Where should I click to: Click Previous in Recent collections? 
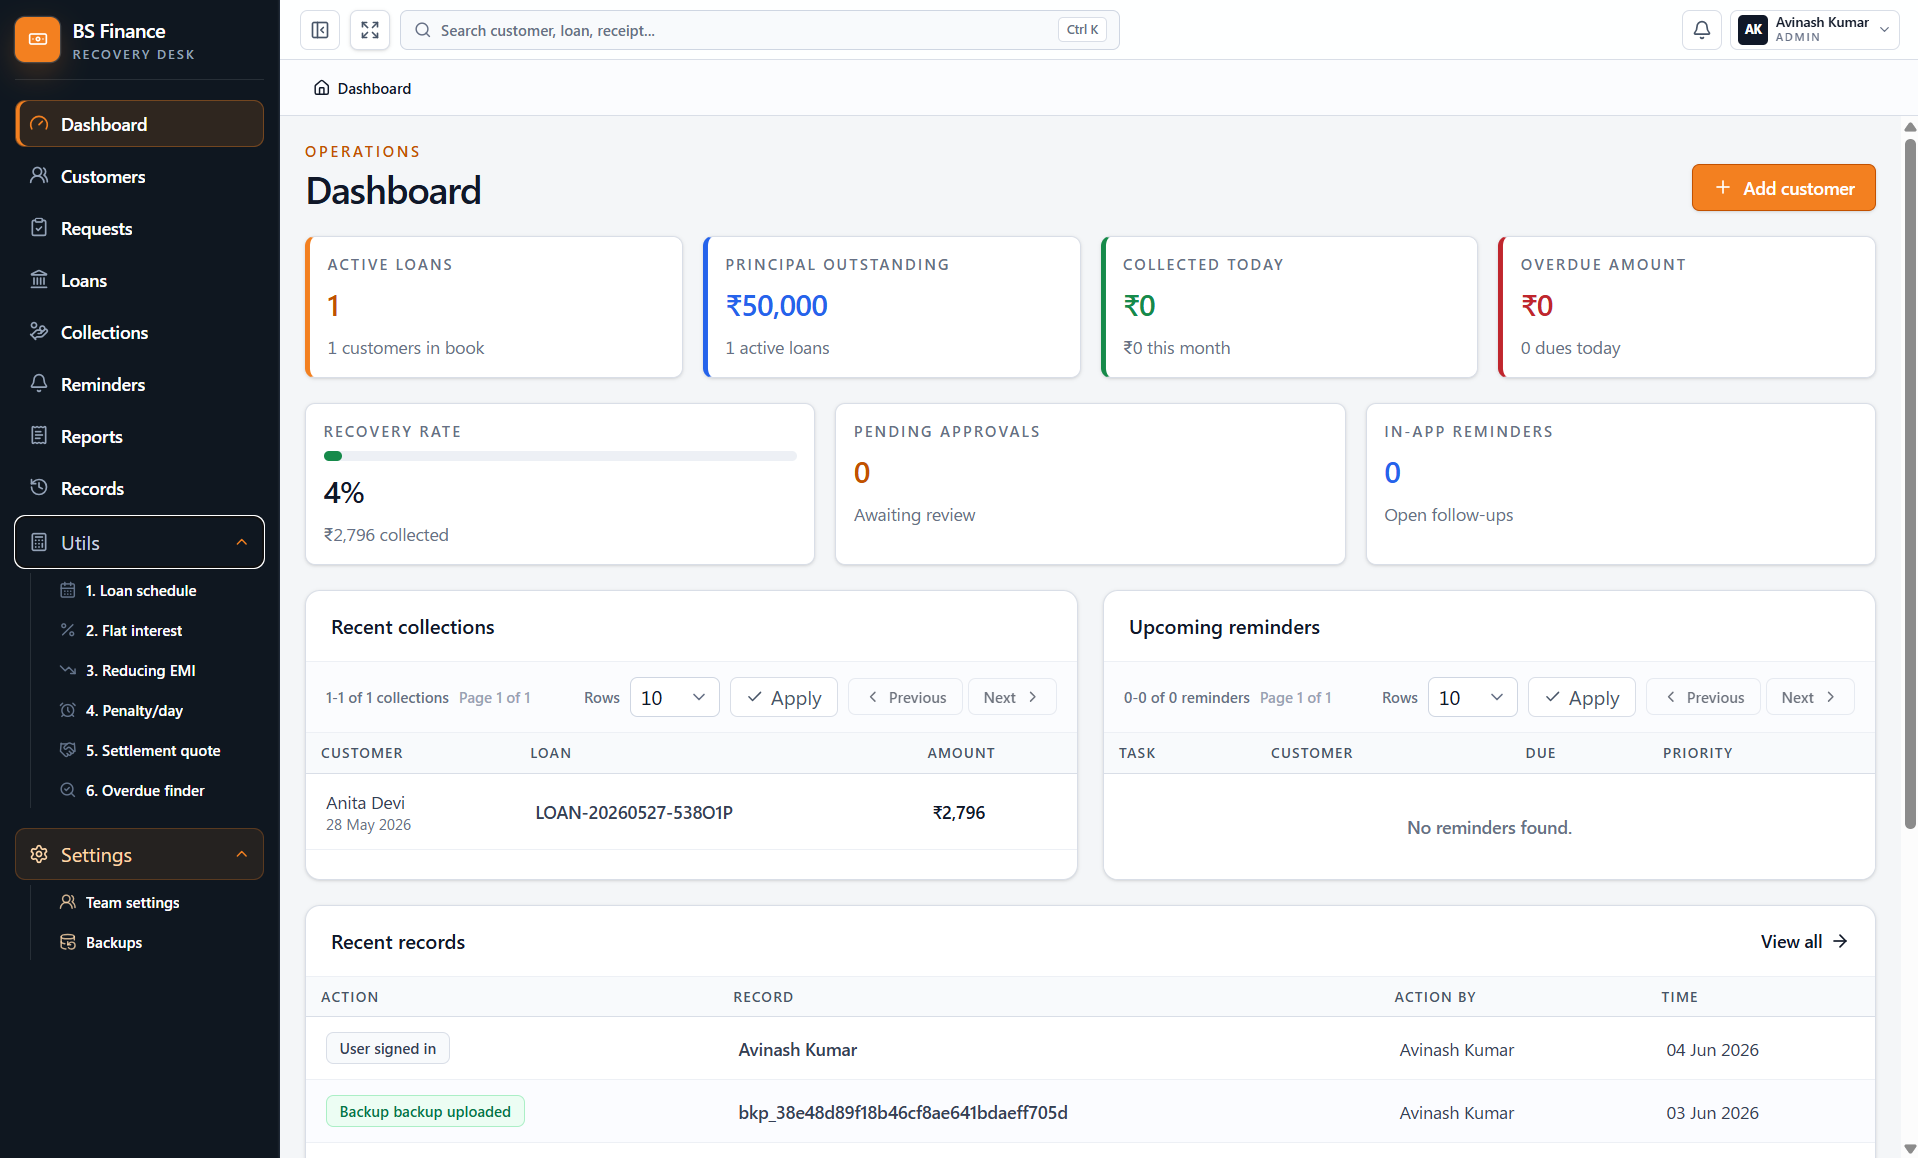(x=906, y=697)
